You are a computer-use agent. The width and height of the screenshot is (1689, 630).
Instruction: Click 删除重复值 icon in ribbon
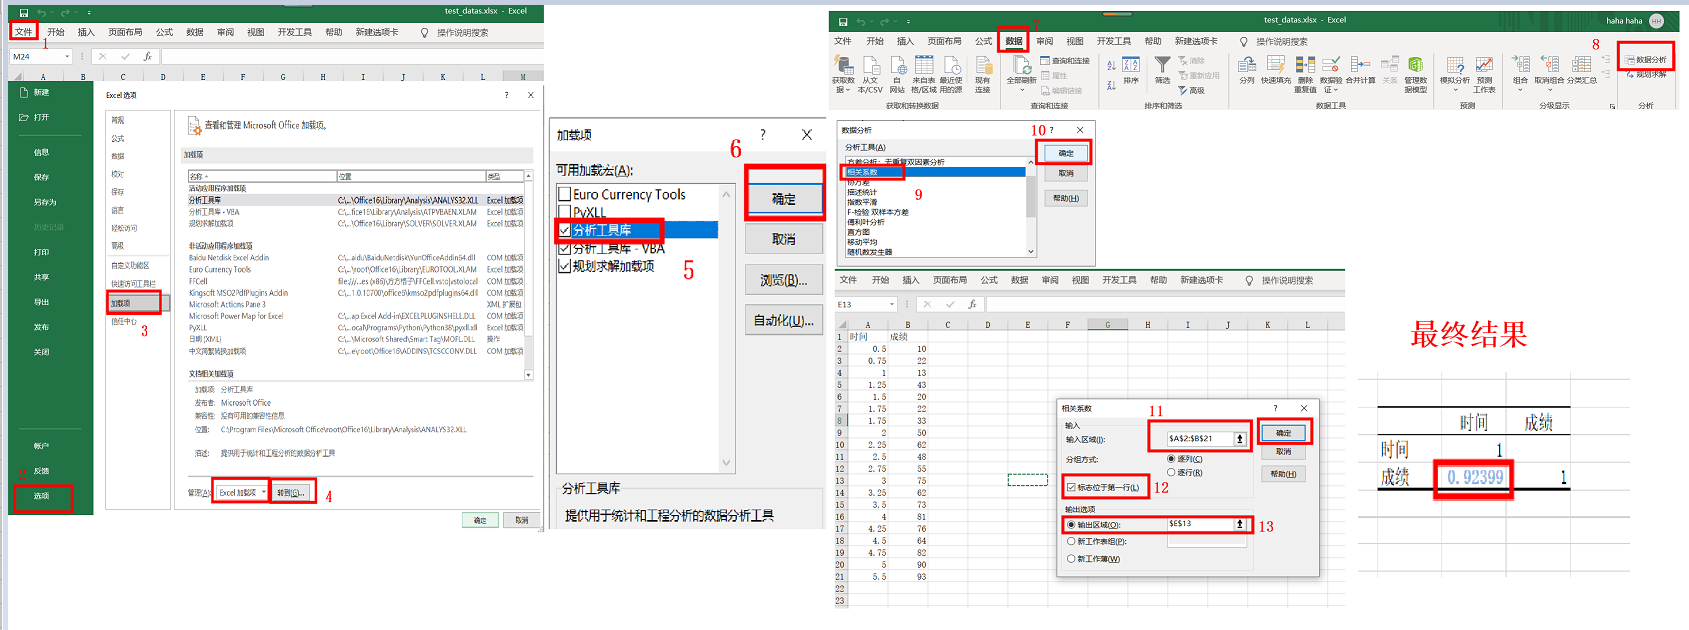[x=1305, y=66]
